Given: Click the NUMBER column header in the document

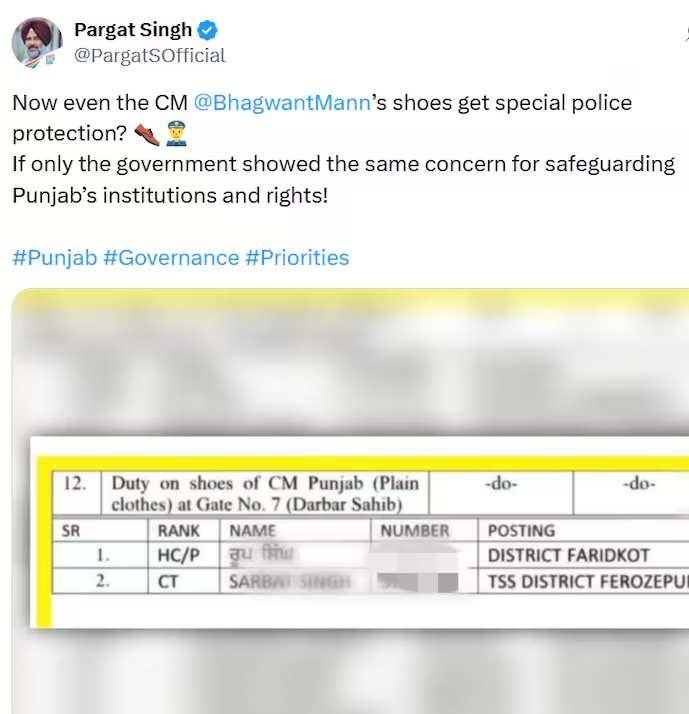Looking at the screenshot, I should [415, 531].
